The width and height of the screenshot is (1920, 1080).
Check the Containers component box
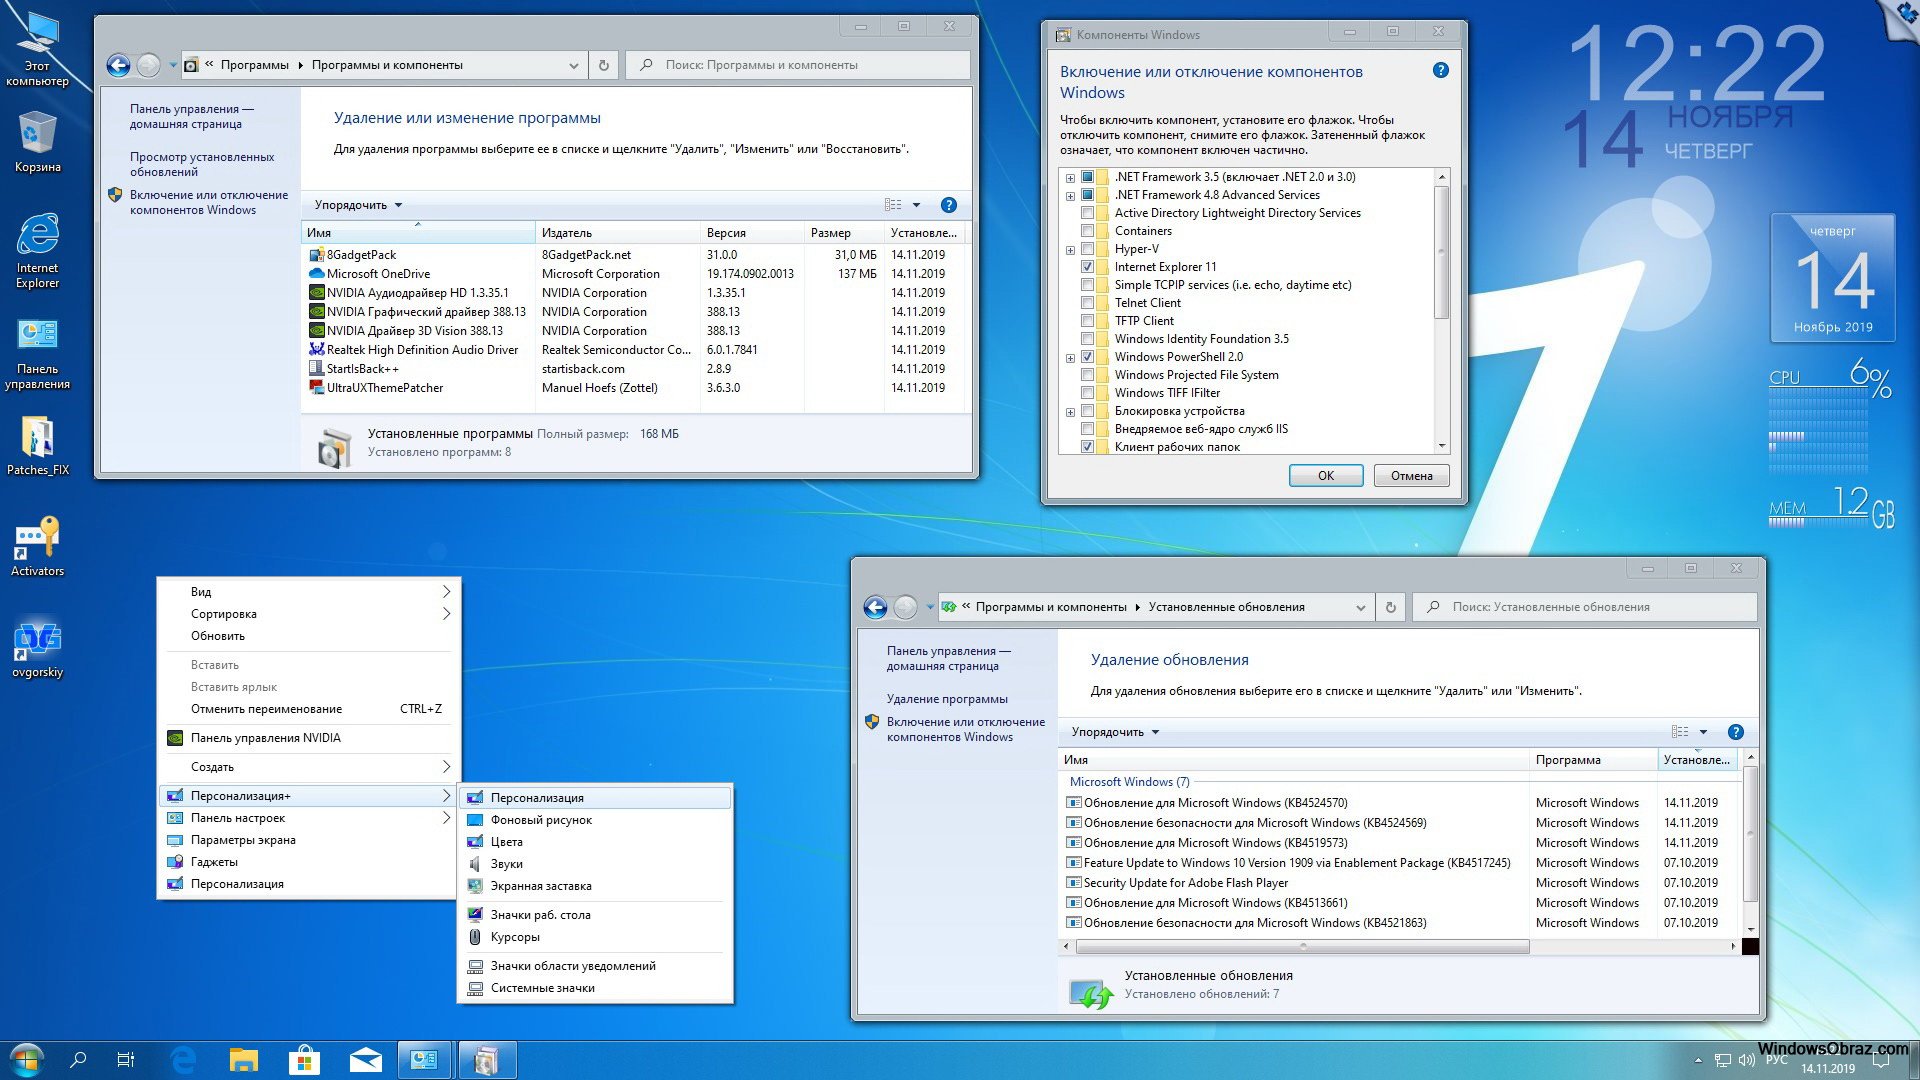1087,231
